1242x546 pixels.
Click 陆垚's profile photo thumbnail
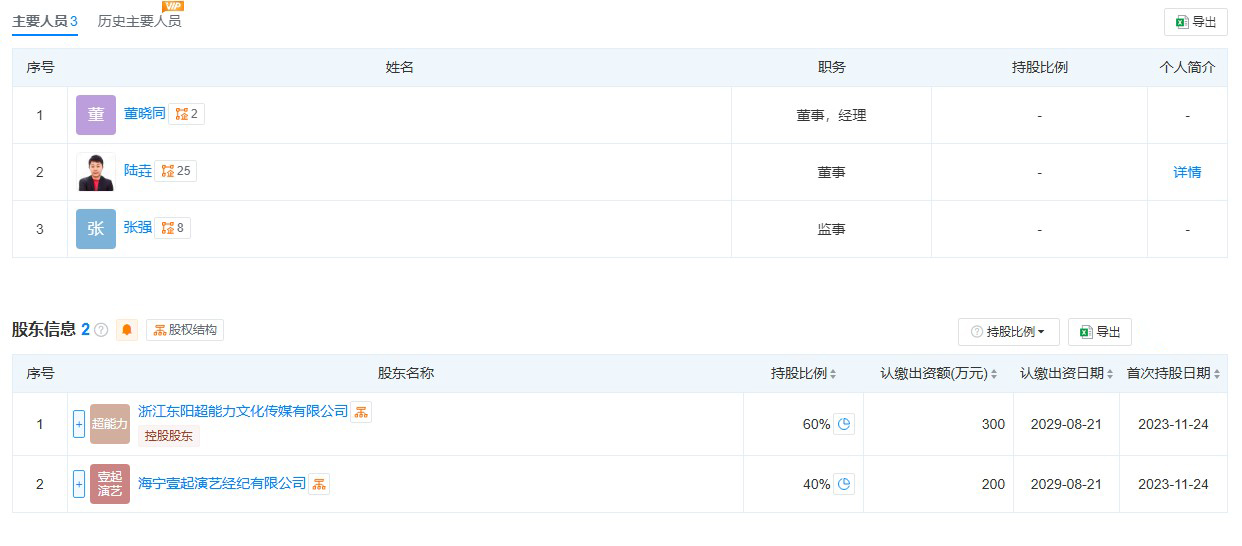(96, 172)
